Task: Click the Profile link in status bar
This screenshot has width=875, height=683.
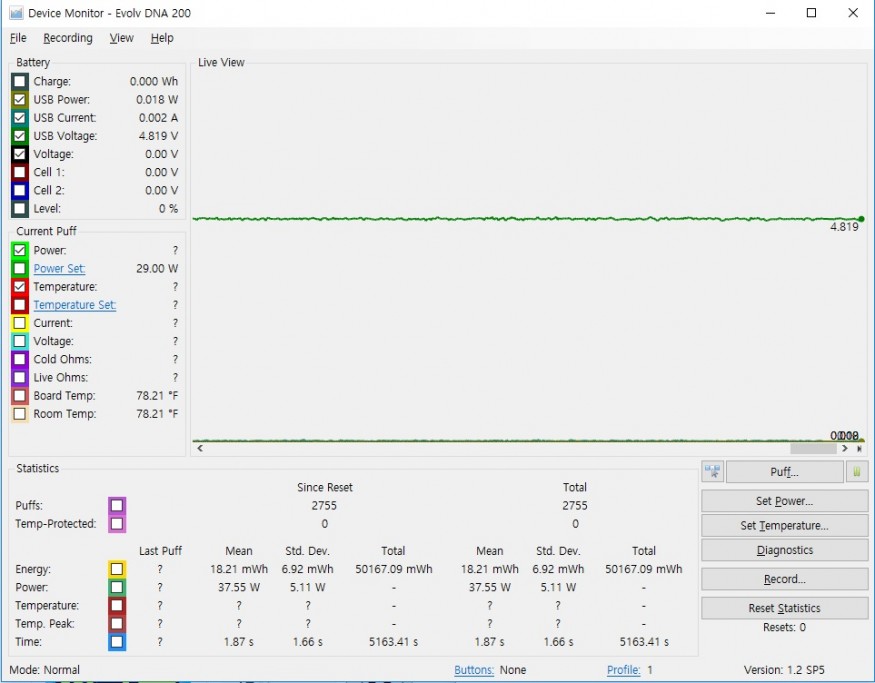Action: point(623,670)
